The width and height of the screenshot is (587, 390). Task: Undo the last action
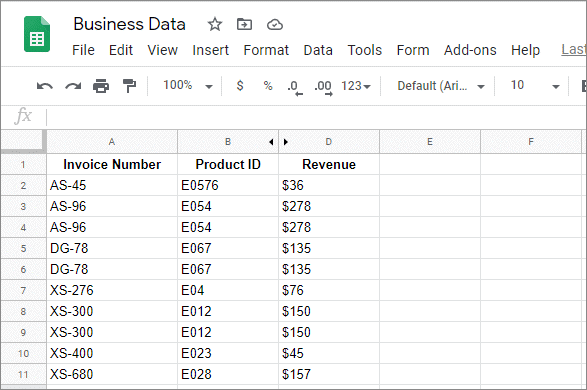[x=45, y=86]
